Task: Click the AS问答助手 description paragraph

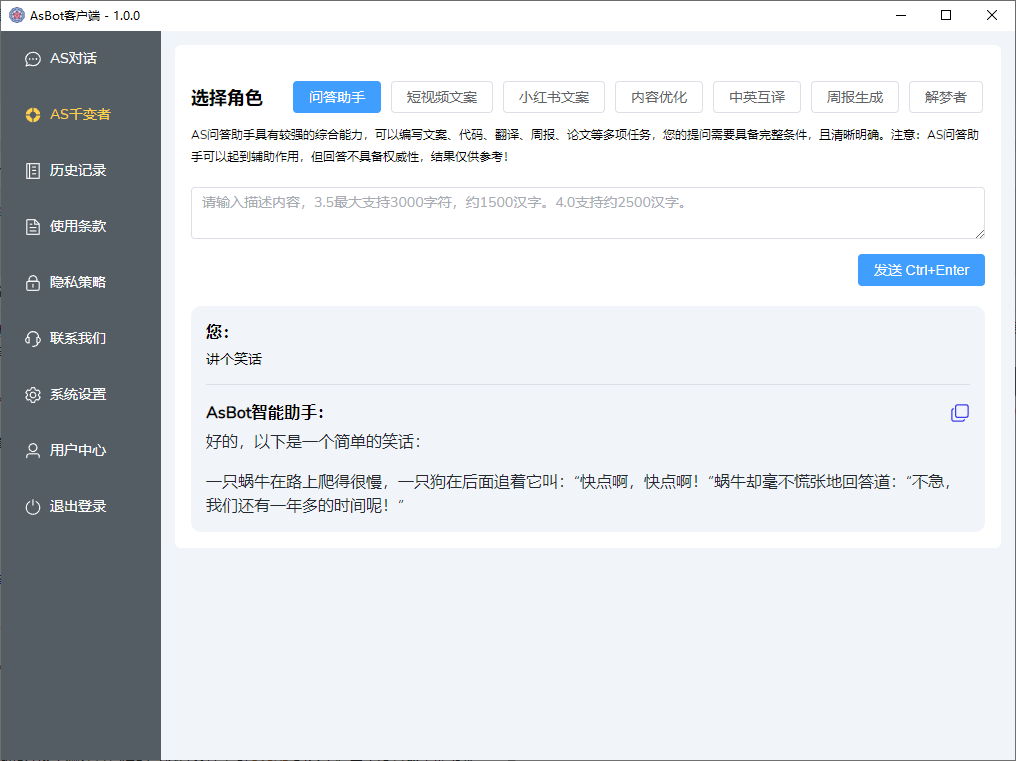Action: pyautogui.click(x=585, y=146)
